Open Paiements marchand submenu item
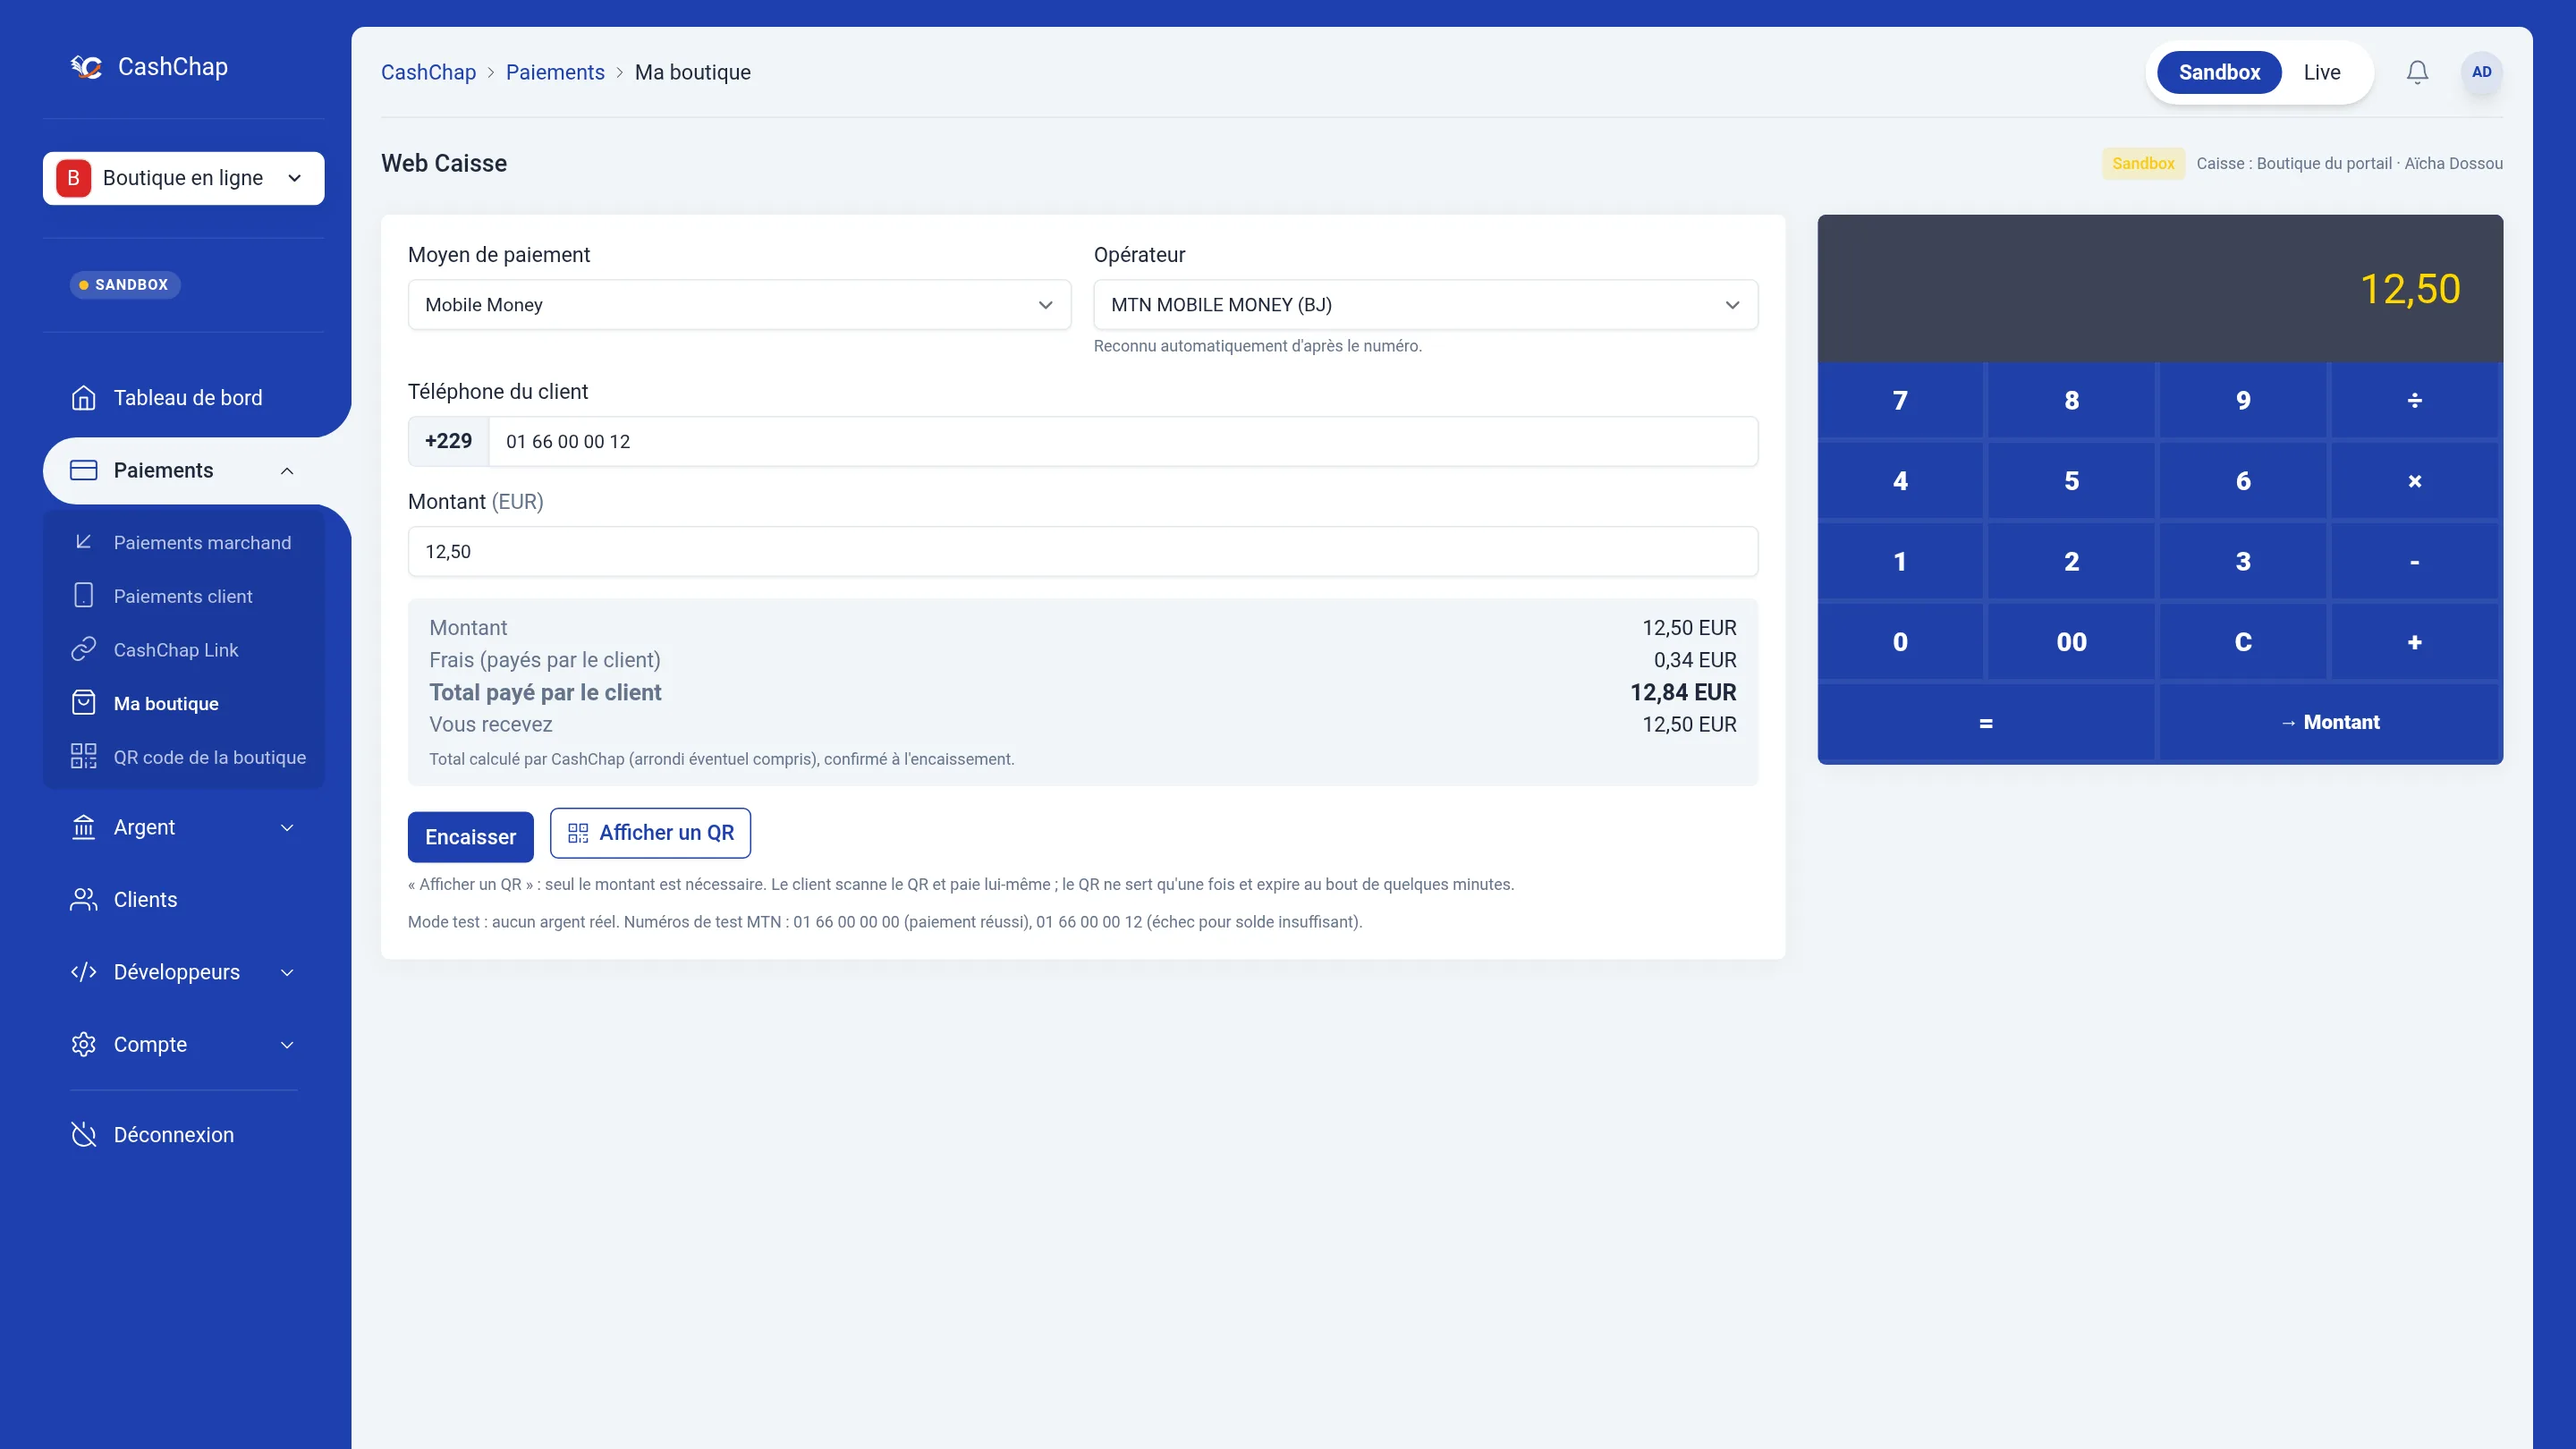 (x=184, y=542)
